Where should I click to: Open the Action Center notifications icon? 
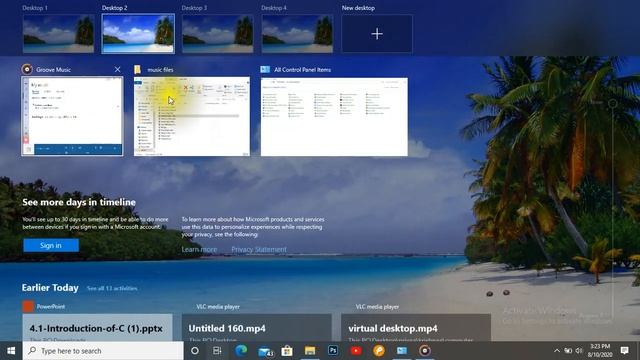624,351
